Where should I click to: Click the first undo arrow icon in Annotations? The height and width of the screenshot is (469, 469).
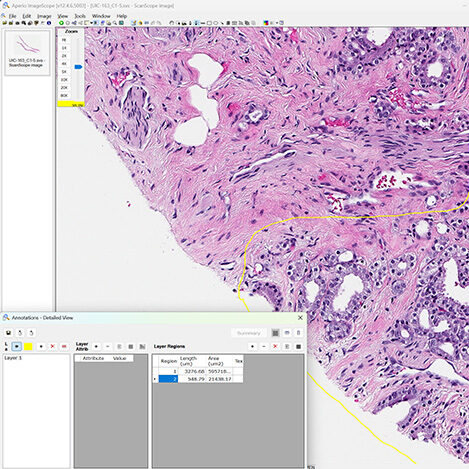point(20,333)
